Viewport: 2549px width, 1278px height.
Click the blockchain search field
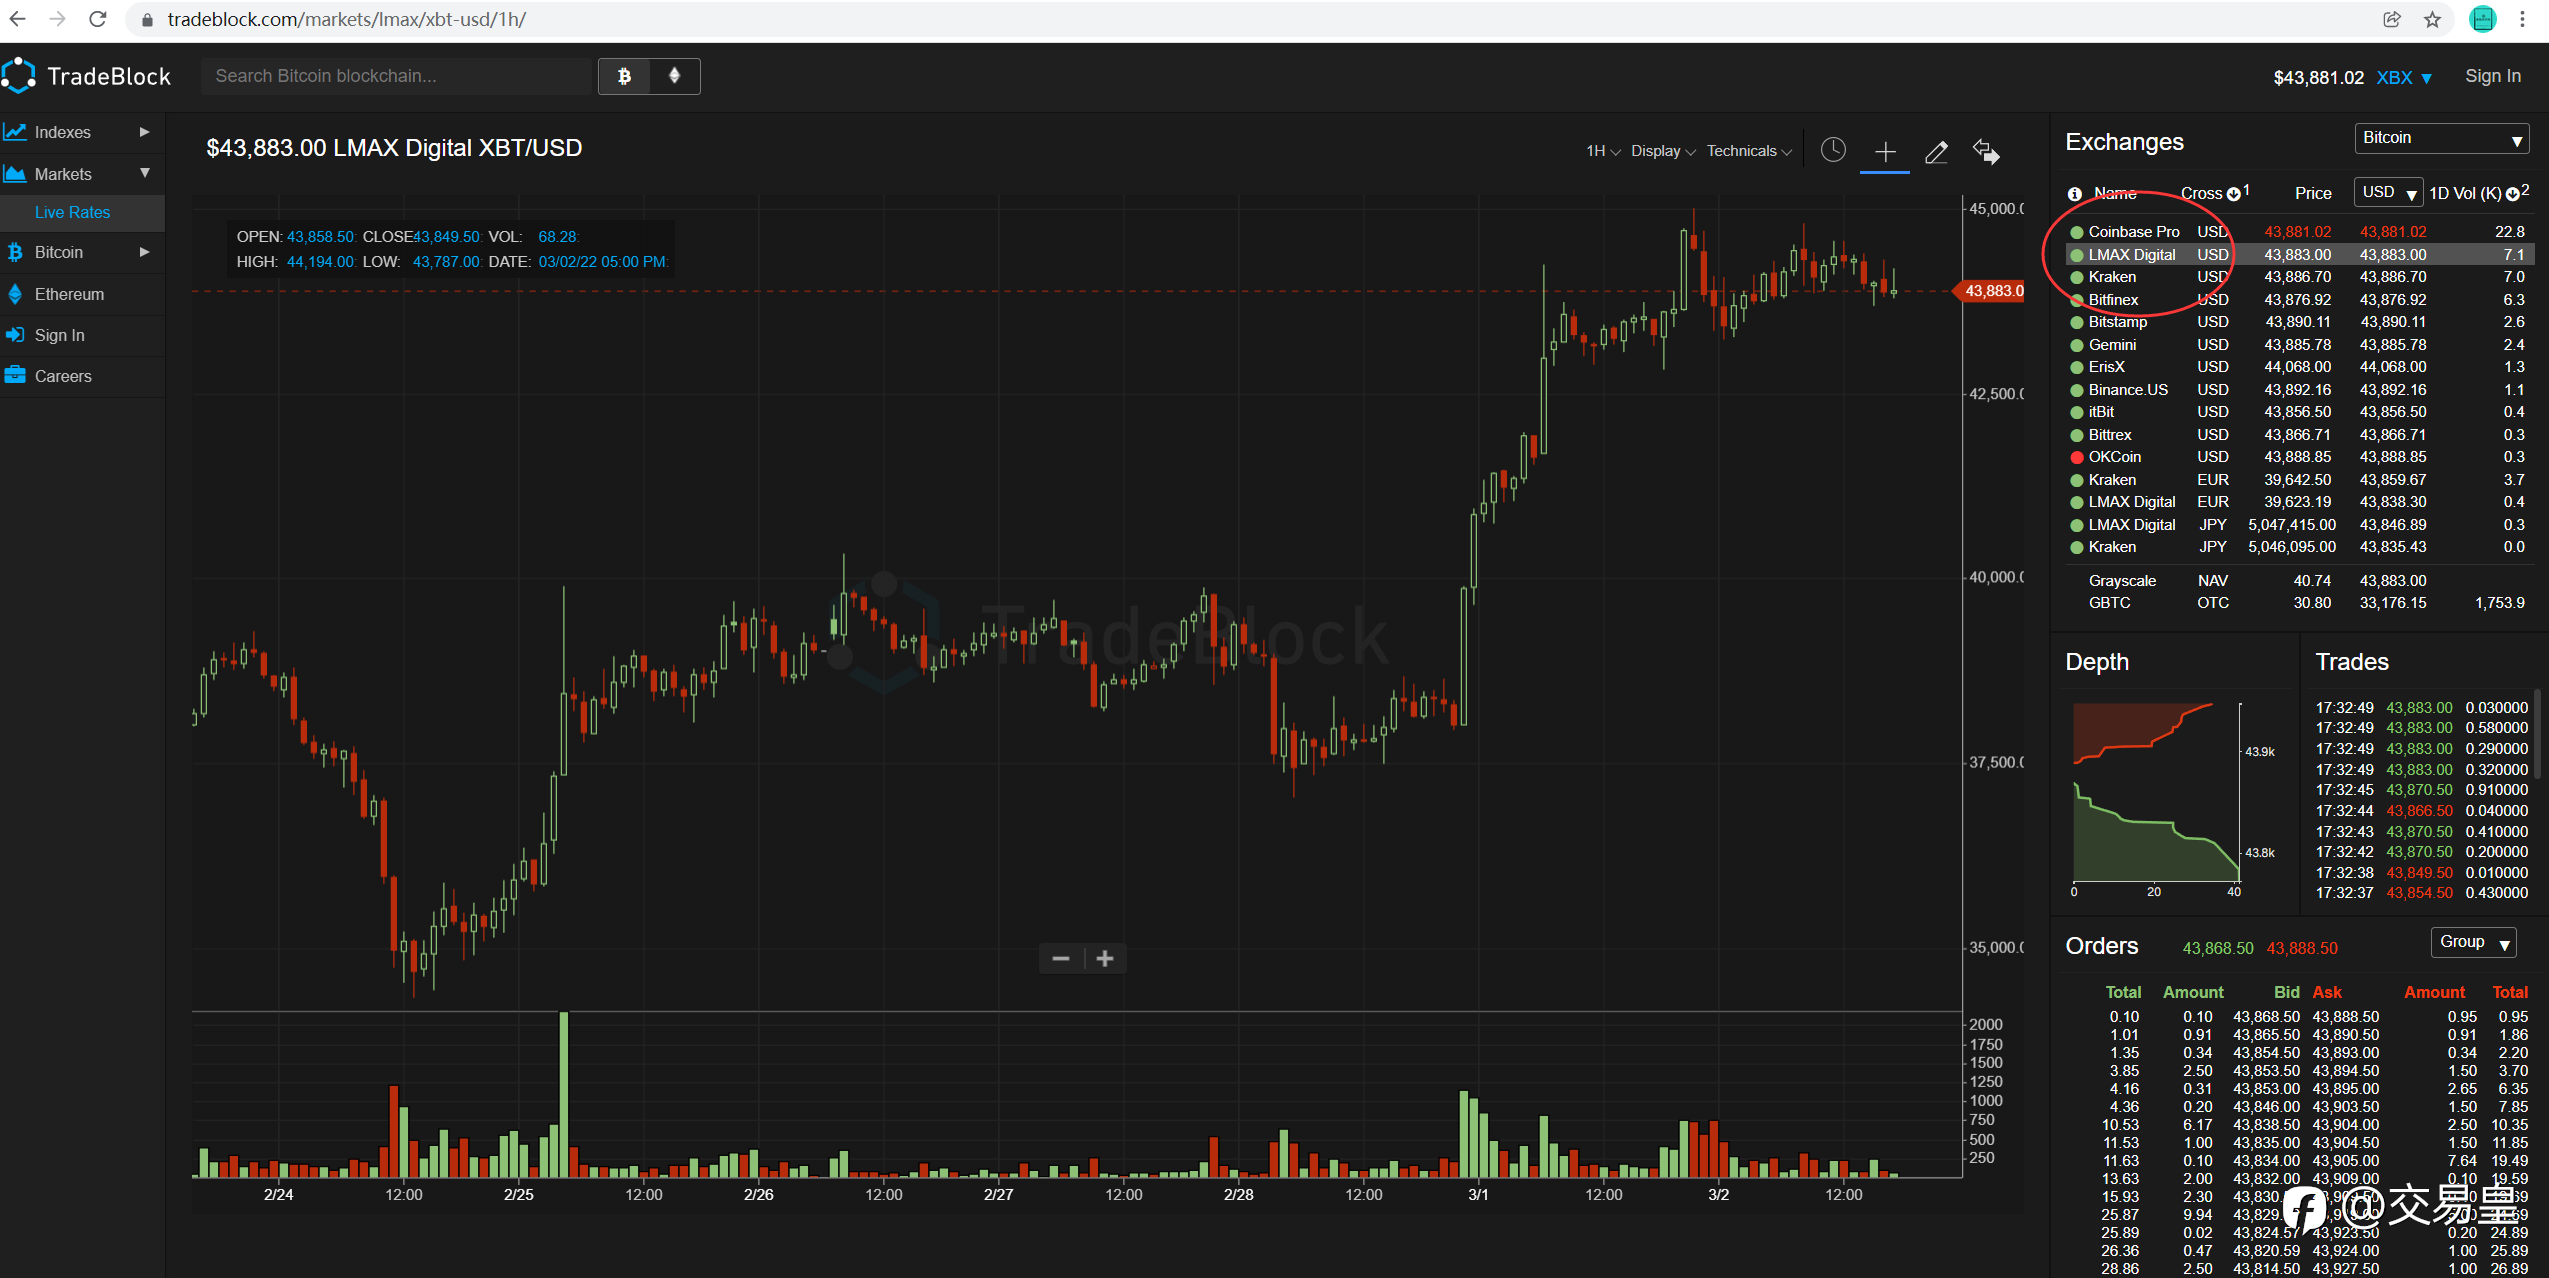click(x=396, y=76)
